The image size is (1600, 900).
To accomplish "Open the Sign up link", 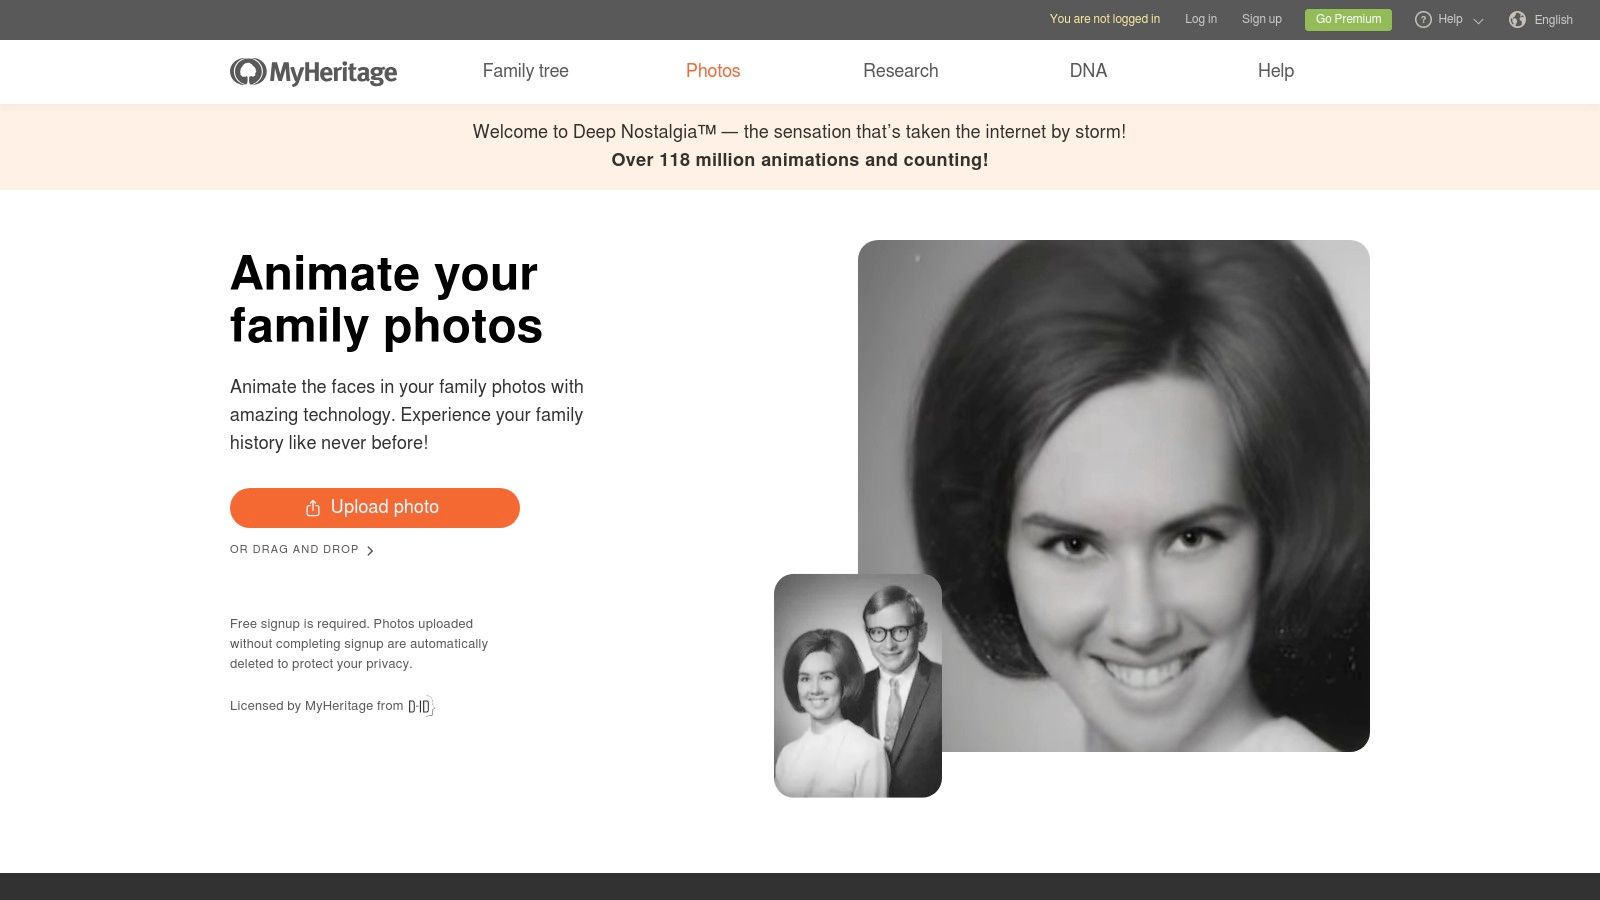I will tap(1261, 19).
